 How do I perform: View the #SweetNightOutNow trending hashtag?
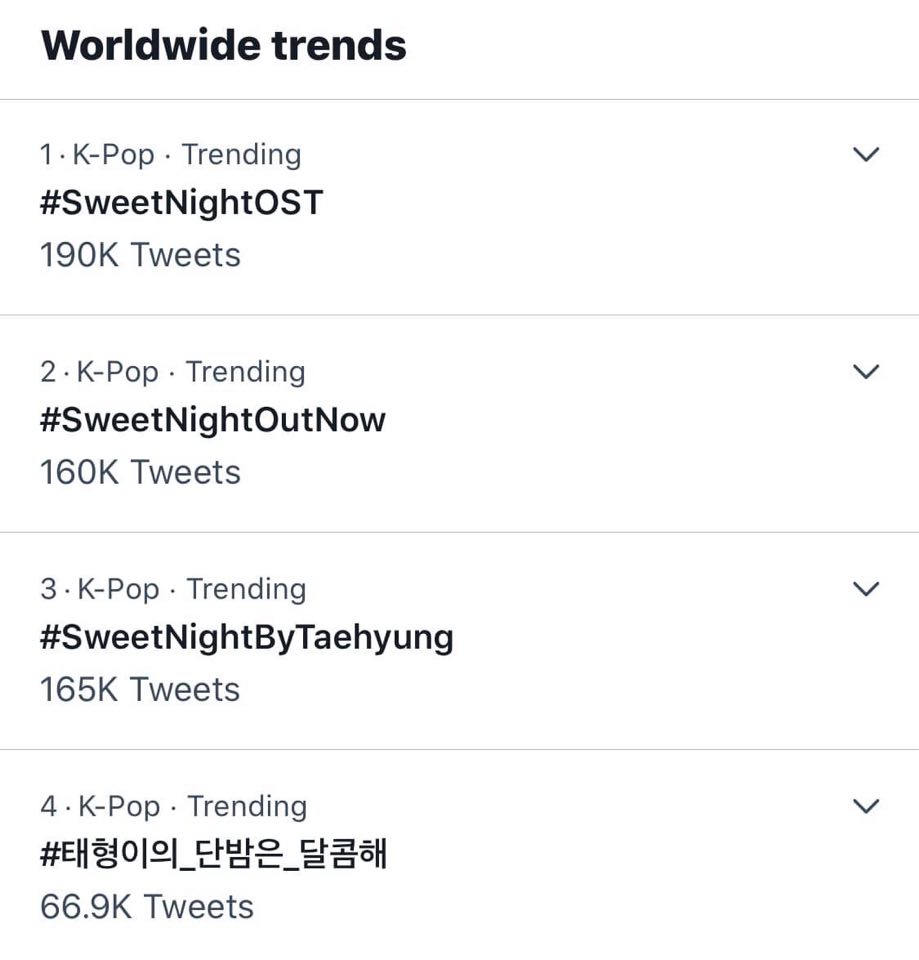coord(212,420)
